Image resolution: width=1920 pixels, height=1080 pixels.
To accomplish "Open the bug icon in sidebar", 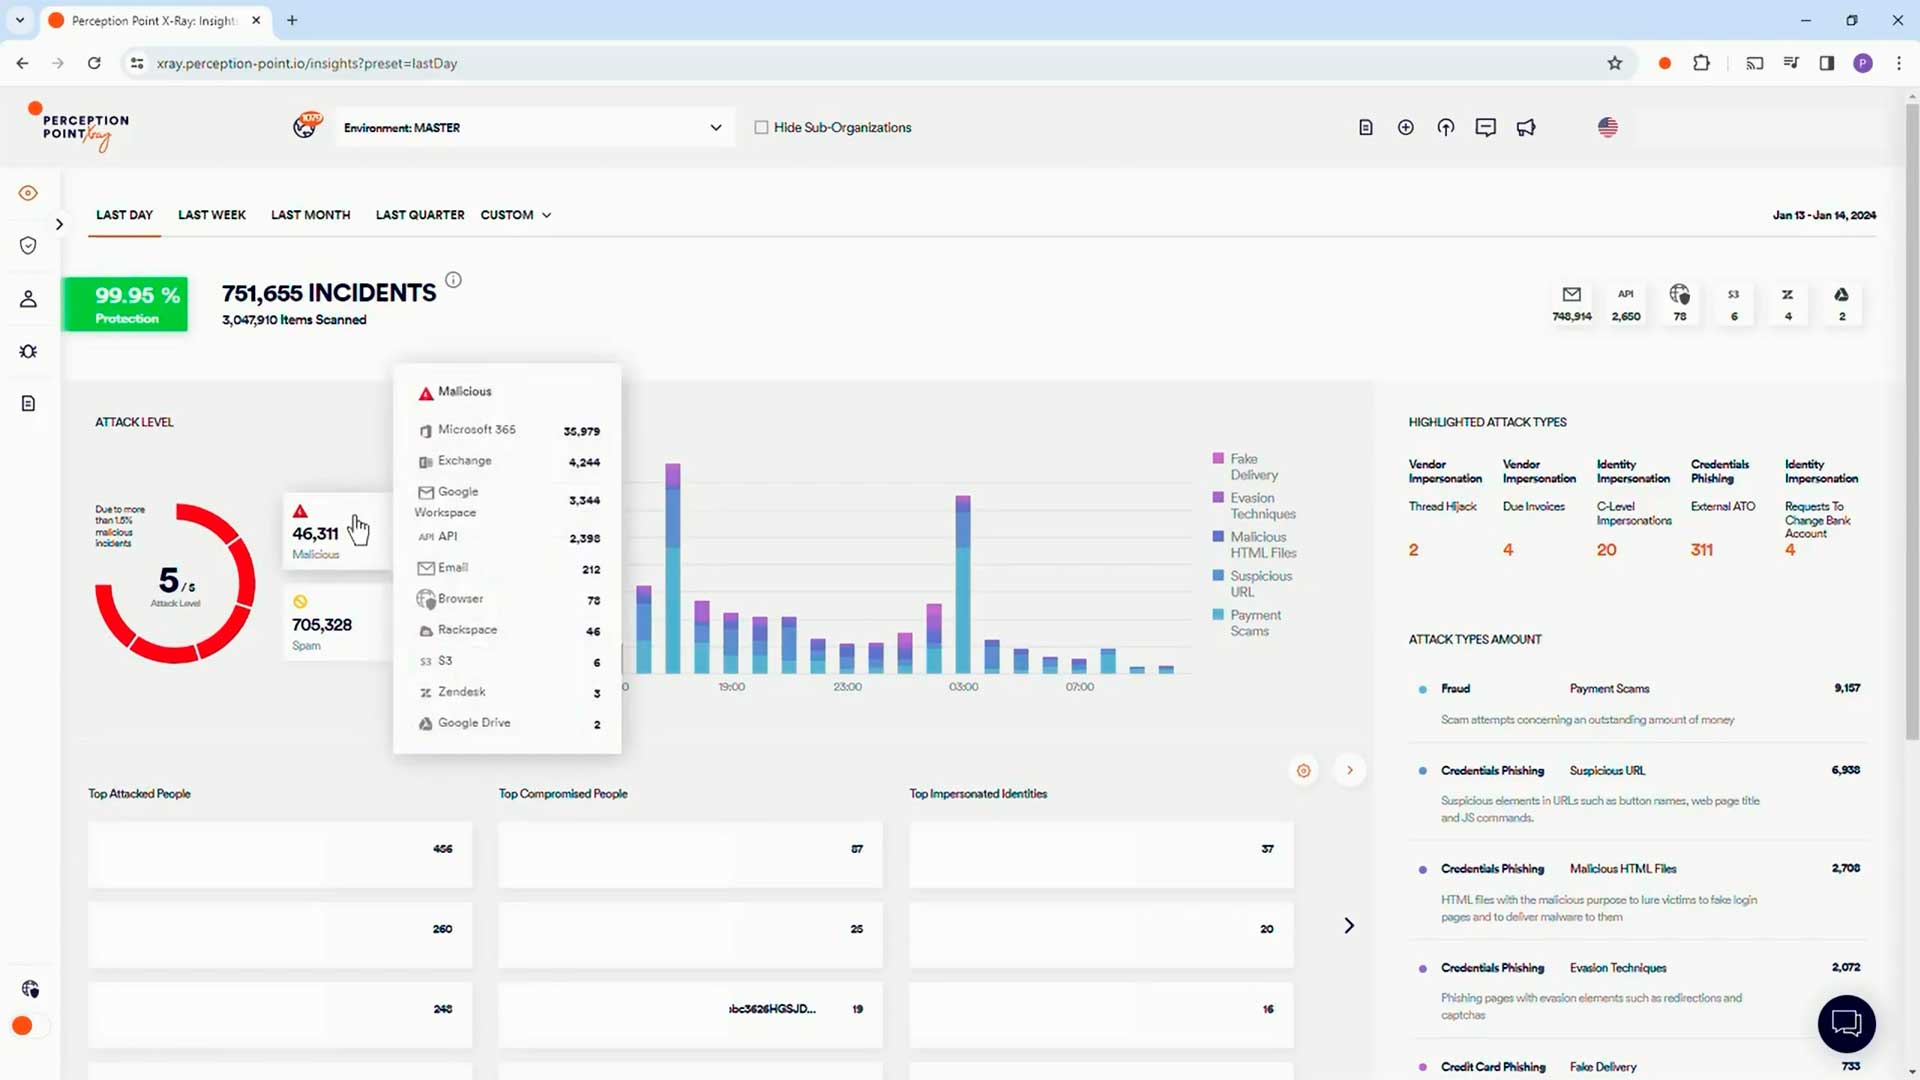I will (x=28, y=351).
